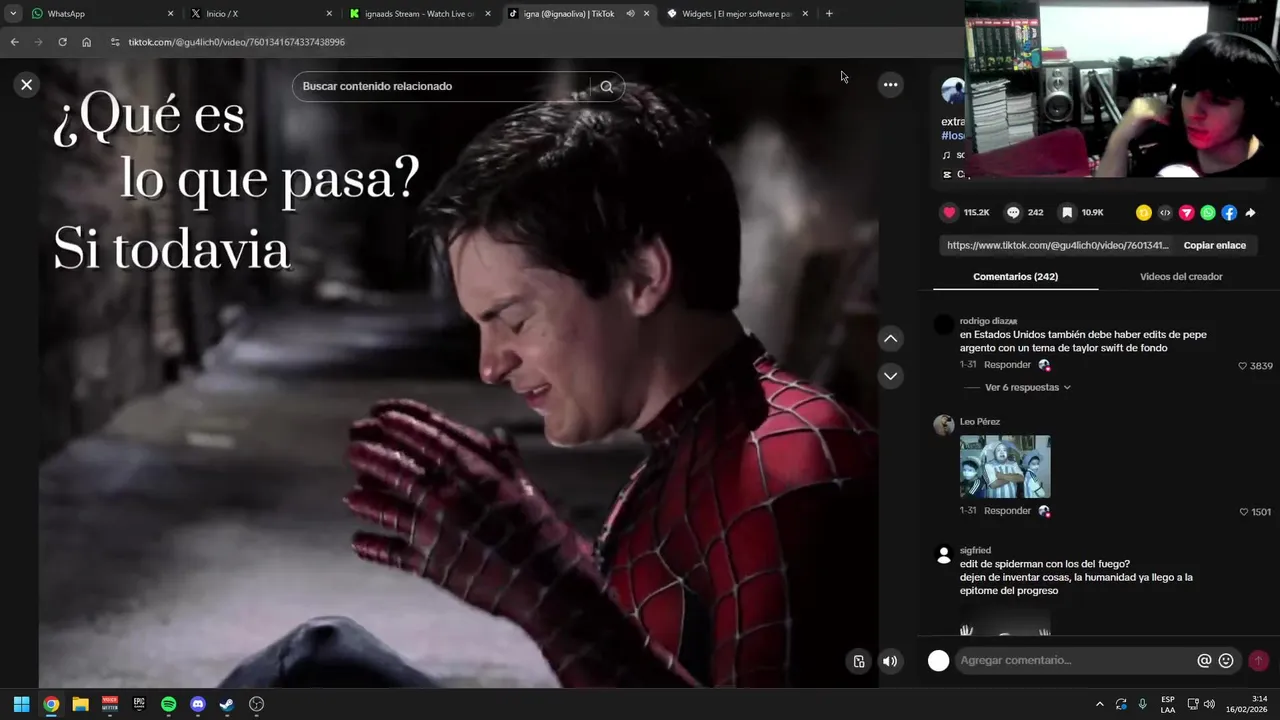Click the ESP LAA language indicator
Viewport: 1280px width, 720px height.
[1168, 704]
